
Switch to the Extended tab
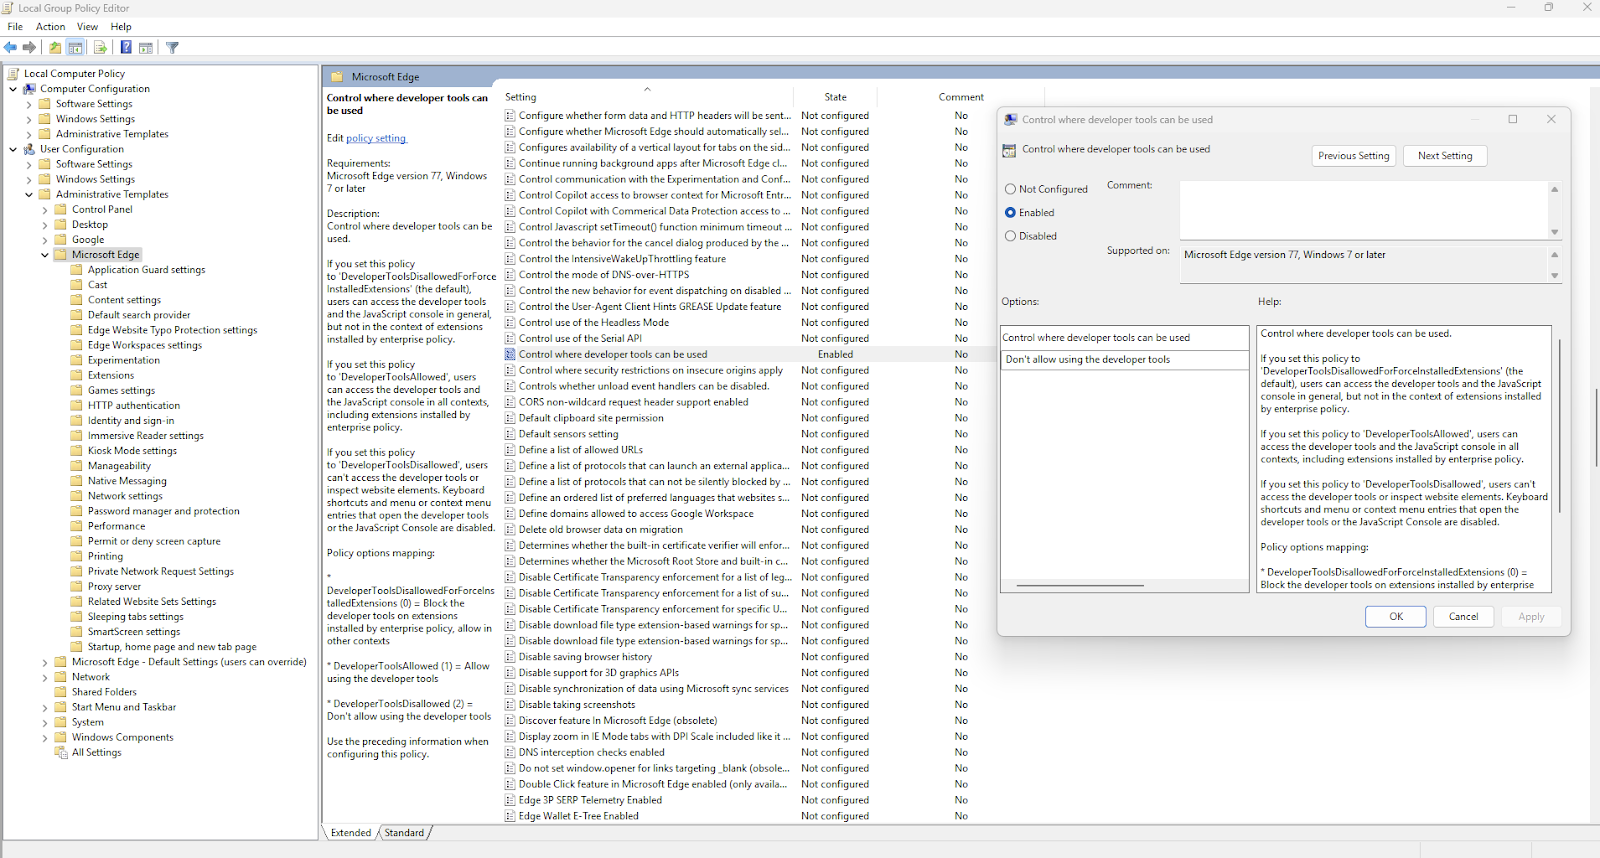click(351, 832)
